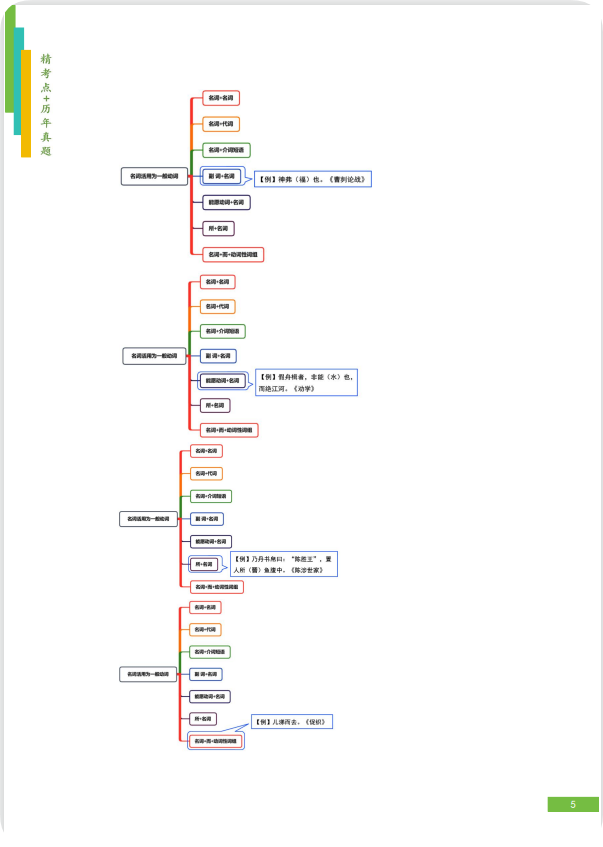The image size is (603, 847).
Task: Select 名词+代词 node in the top mind map
Action: coord(221,124)
